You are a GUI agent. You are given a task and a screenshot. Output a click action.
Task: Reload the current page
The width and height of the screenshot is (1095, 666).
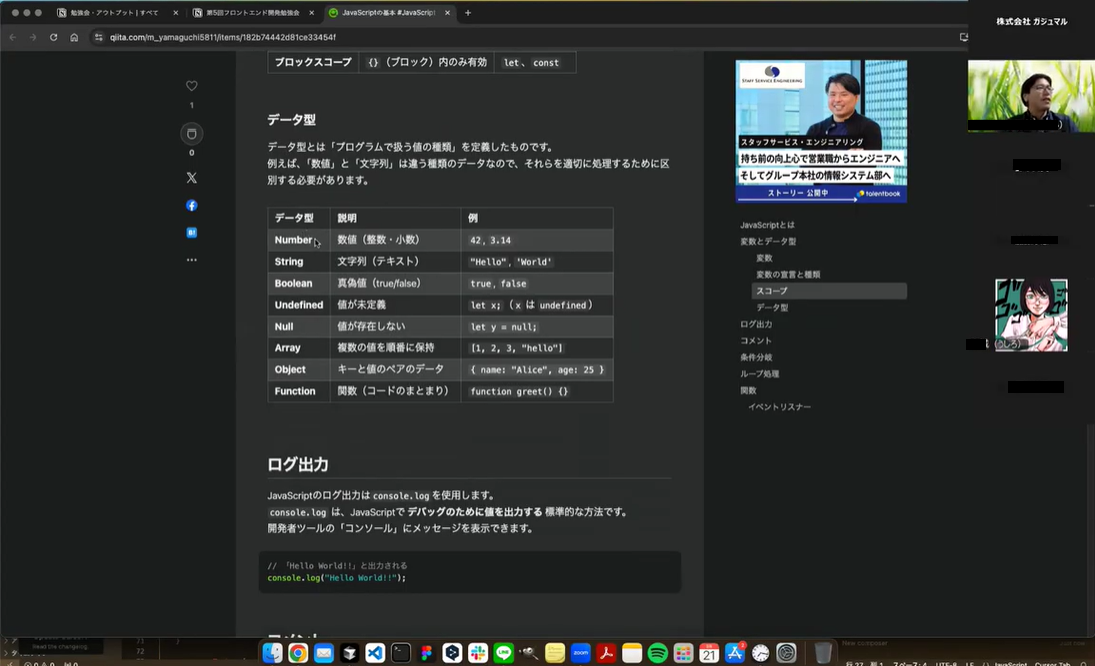point(53,37)
